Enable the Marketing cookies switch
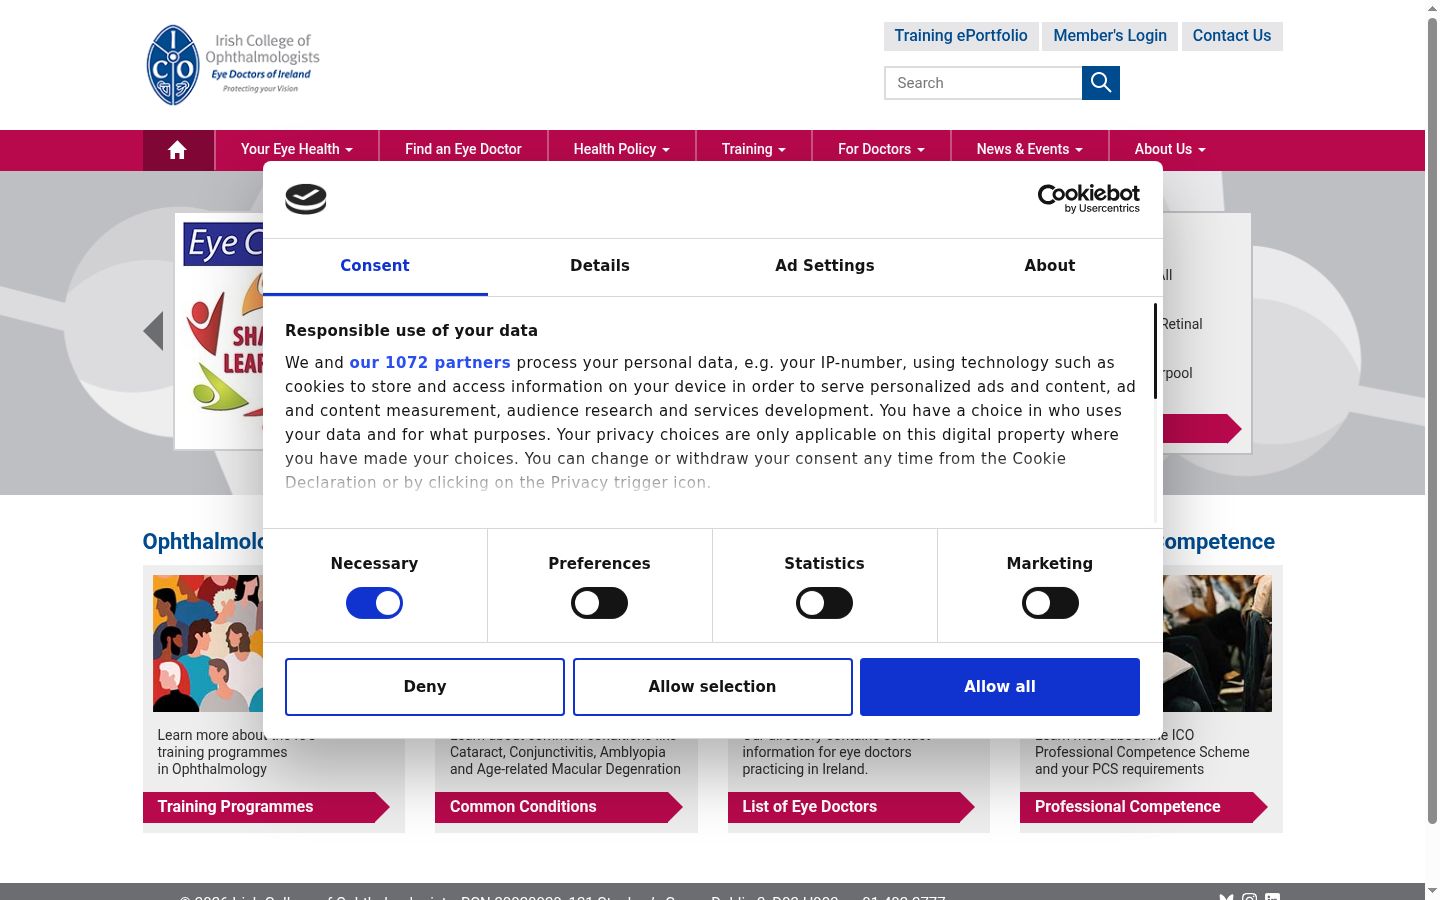 click(1050, 603)
